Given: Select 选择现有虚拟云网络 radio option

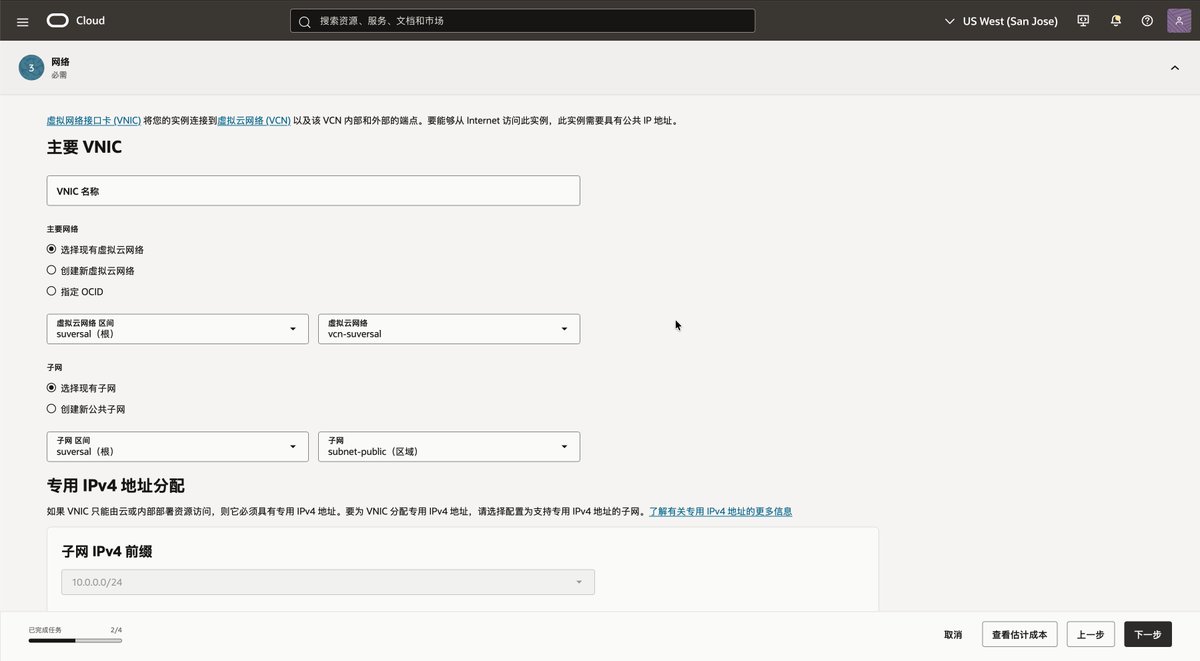Looking at the screenshot, I should (52, 249).
